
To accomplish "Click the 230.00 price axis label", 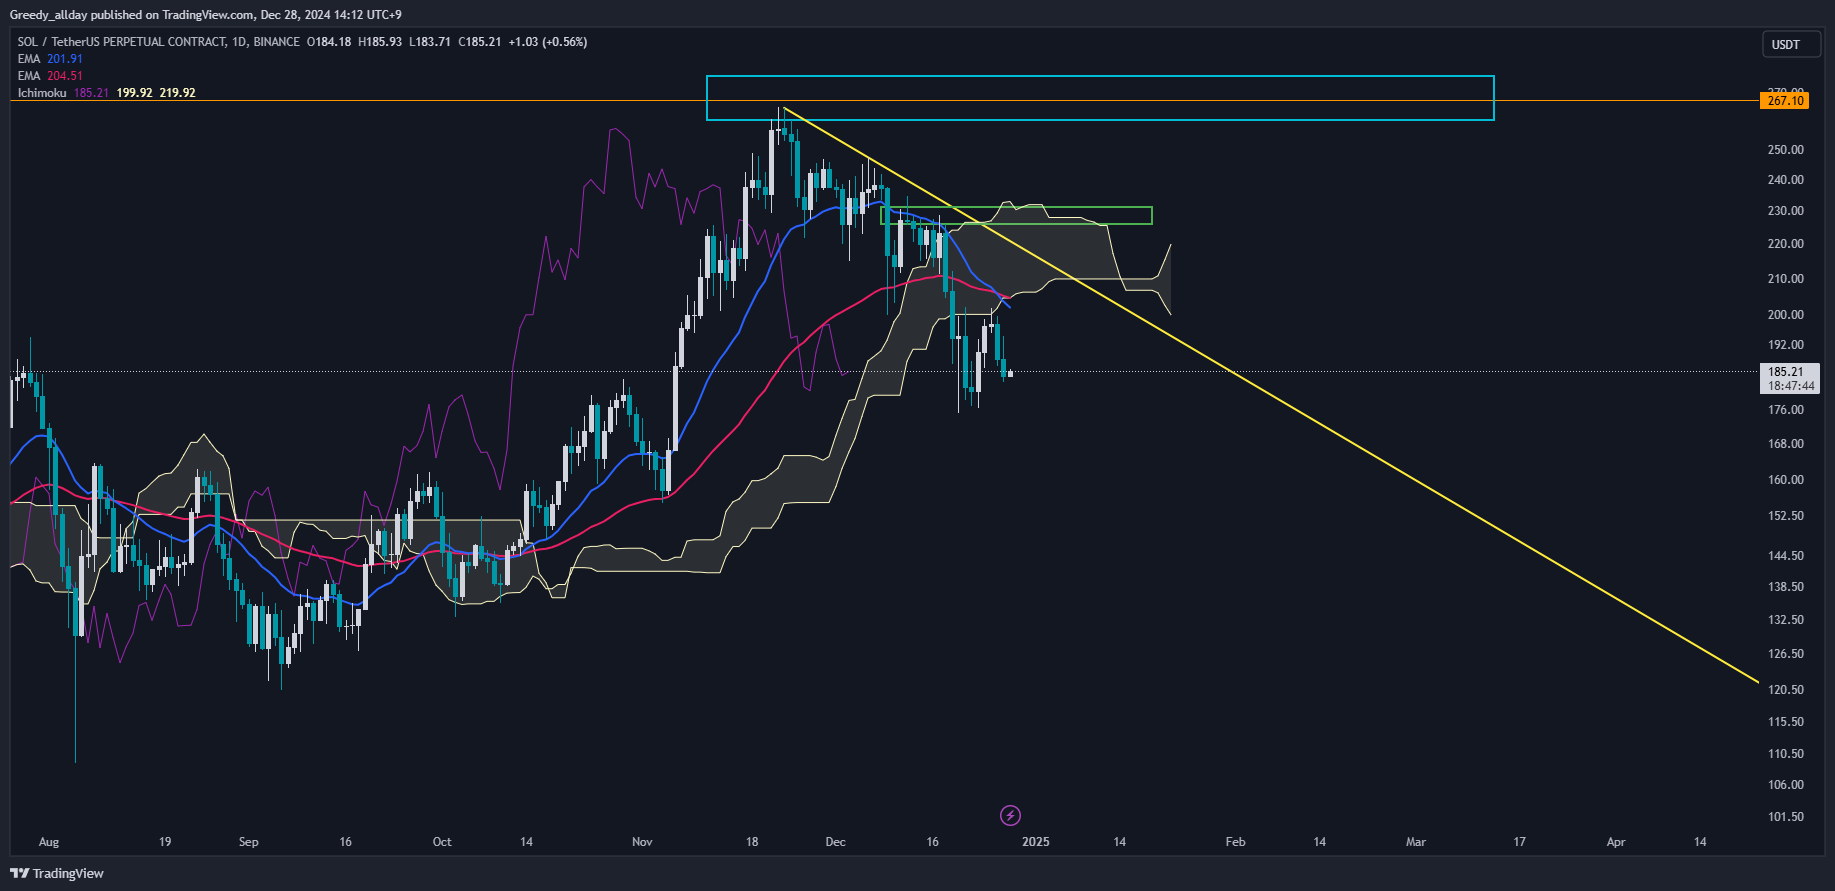I will (1786, 211).
